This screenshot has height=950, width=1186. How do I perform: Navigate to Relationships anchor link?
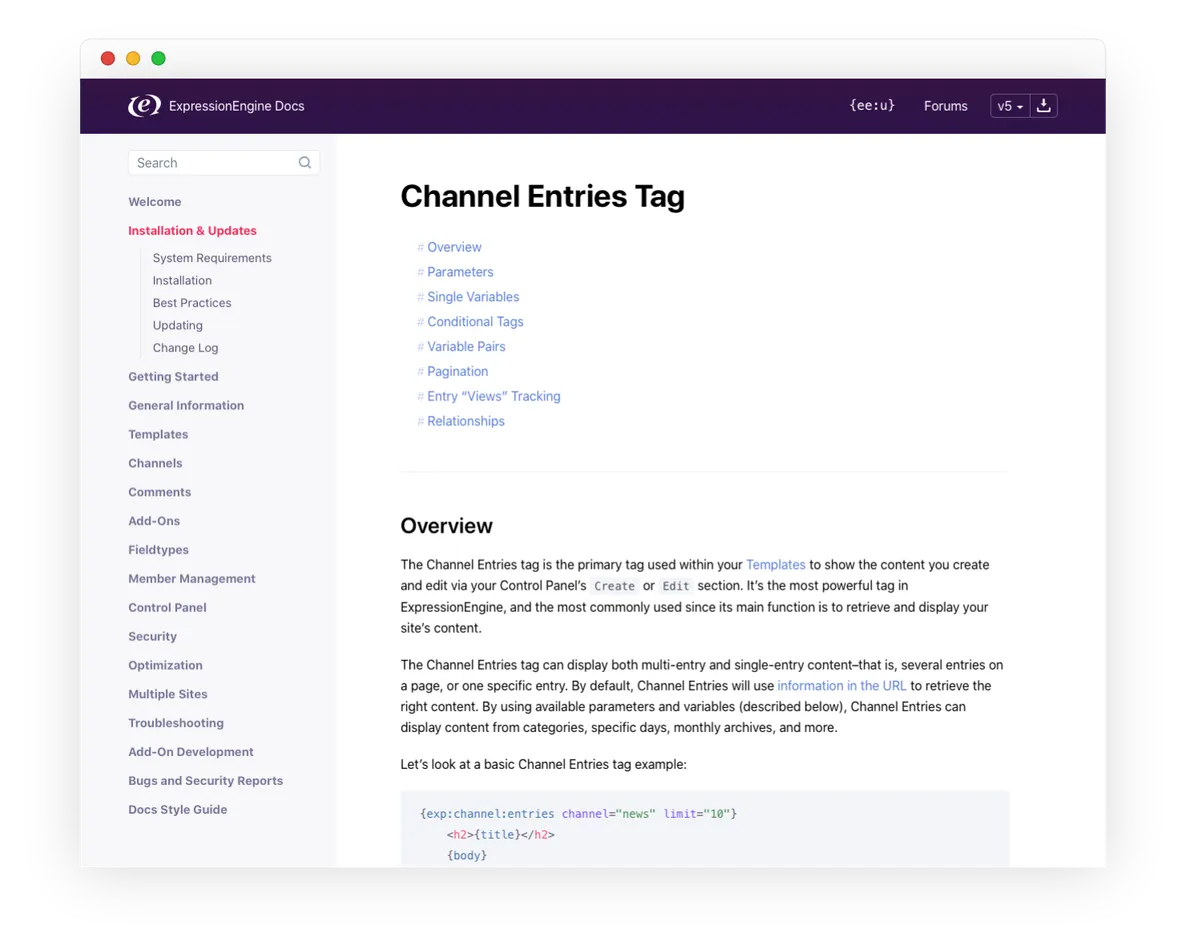point(465,422)
